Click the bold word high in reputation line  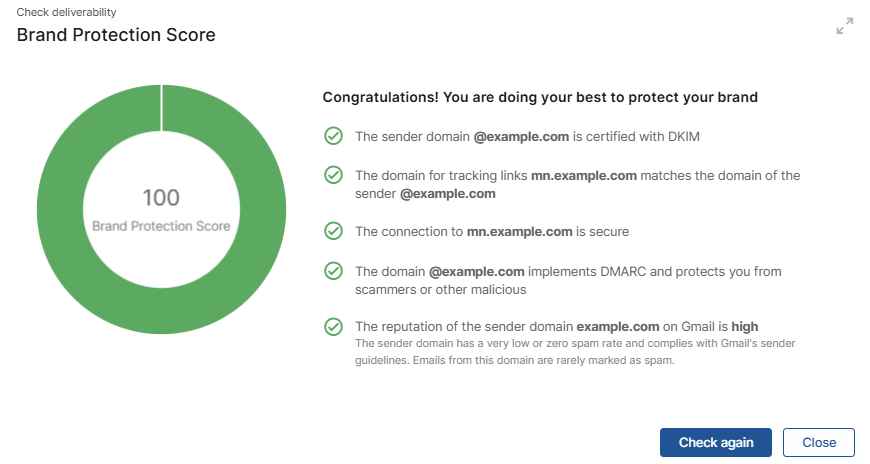[x=745, y=326]
